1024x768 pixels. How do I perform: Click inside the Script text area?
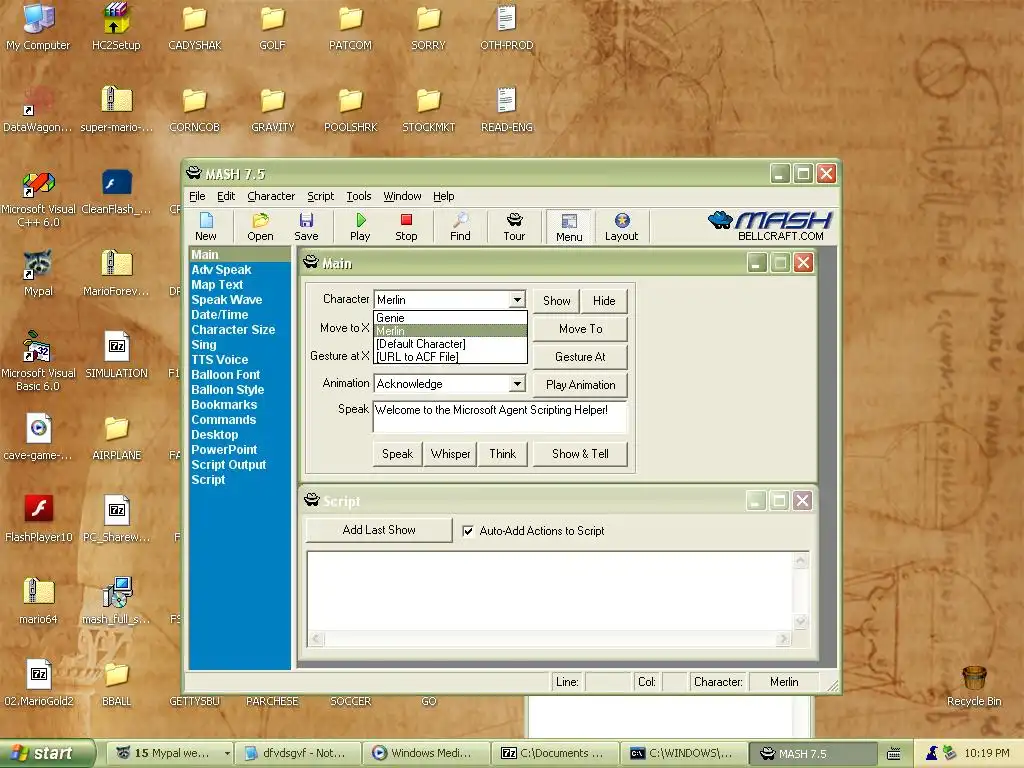coord(551,592)
